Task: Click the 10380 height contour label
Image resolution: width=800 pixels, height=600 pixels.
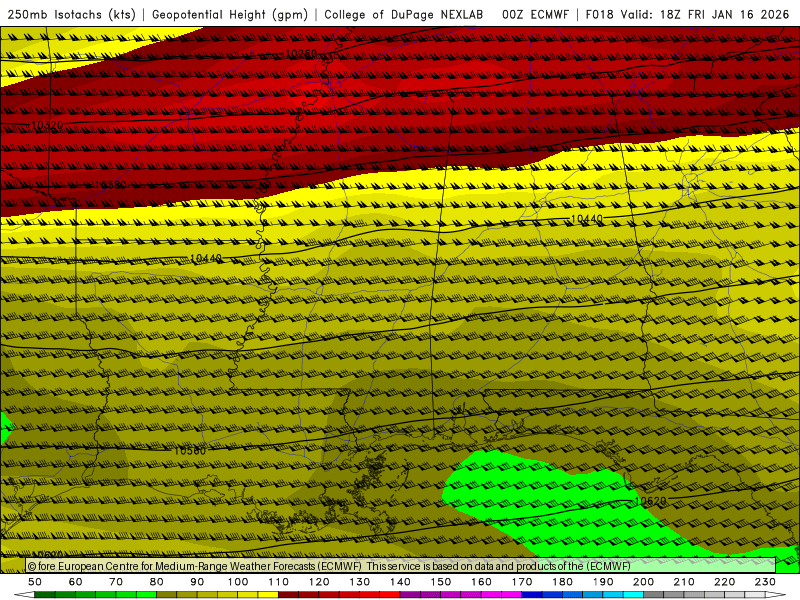Action: tap(111, 185)
